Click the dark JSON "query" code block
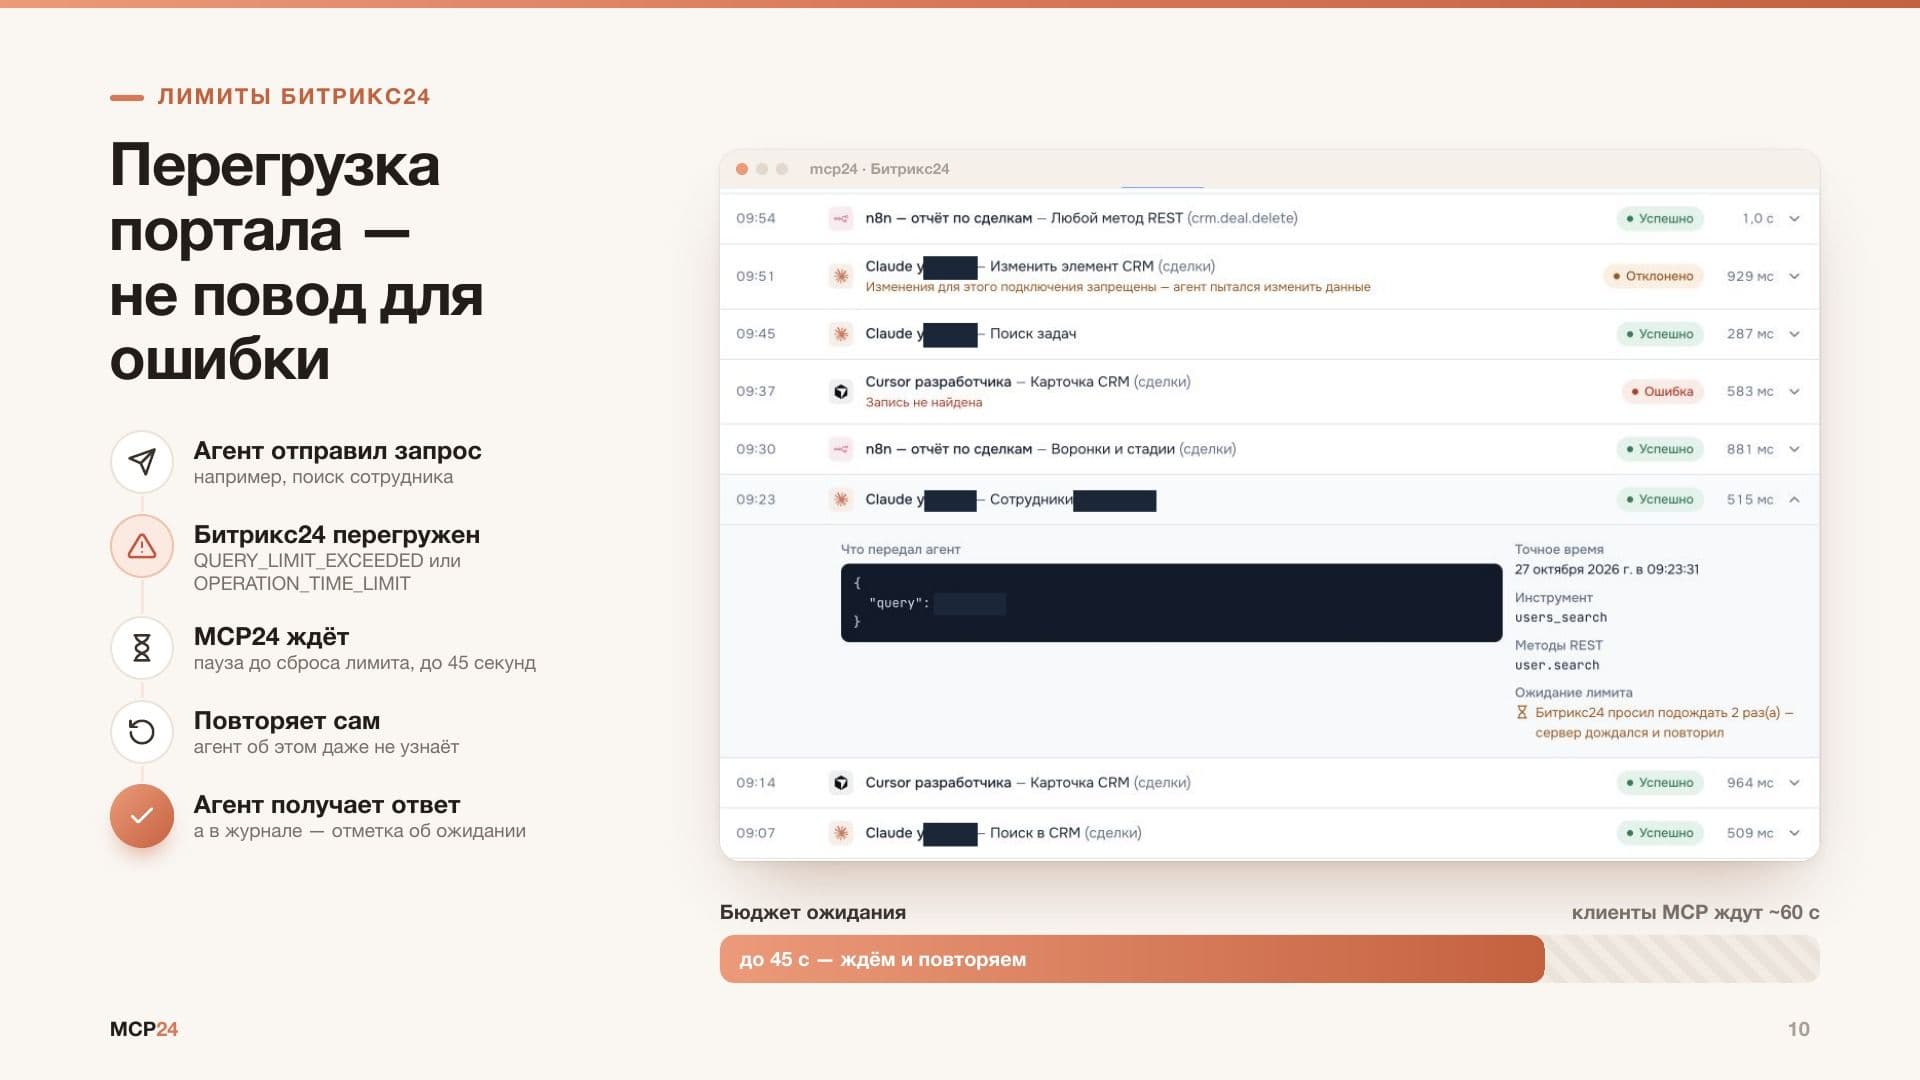 click(1171, 603)
